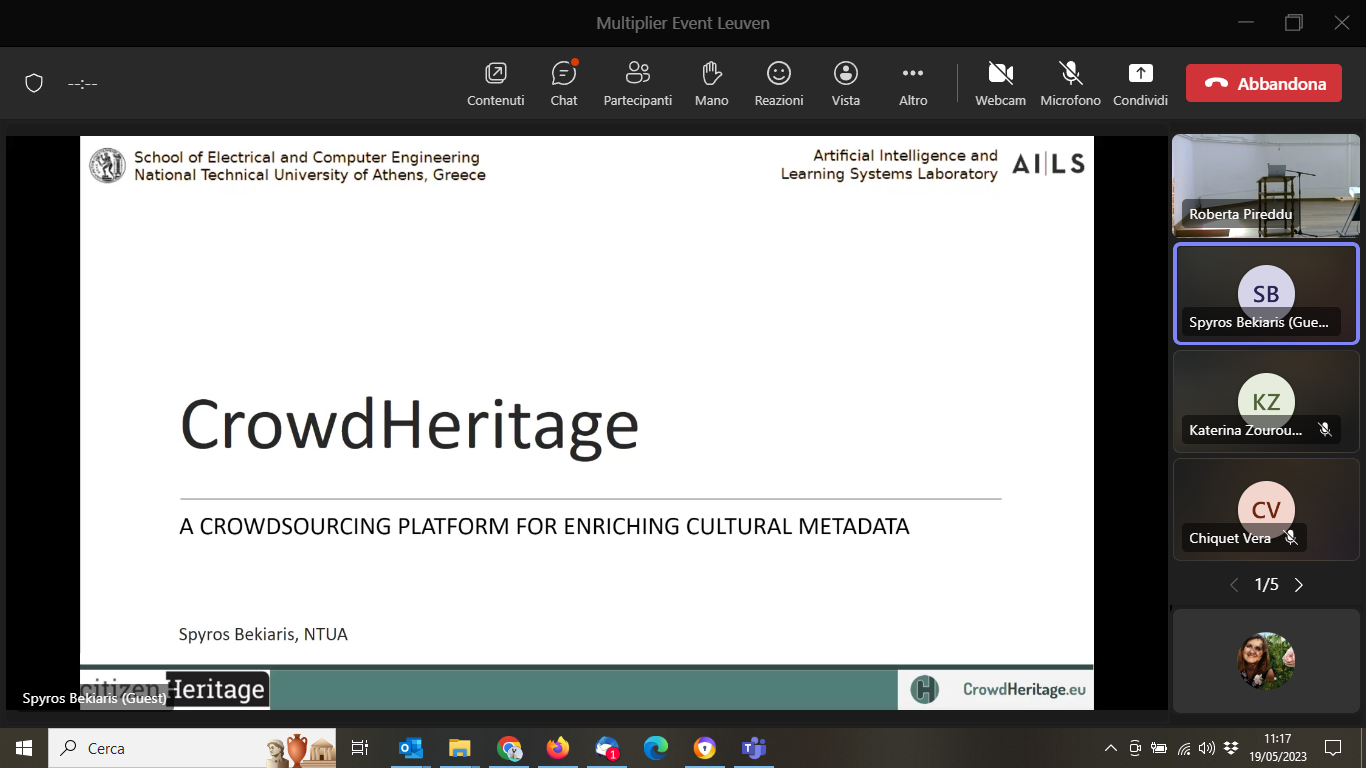Viewport: 1366px width, 768px height.
Task: Open the volume tray icon
Action: pyautogui.click(x=1207, y=748)
